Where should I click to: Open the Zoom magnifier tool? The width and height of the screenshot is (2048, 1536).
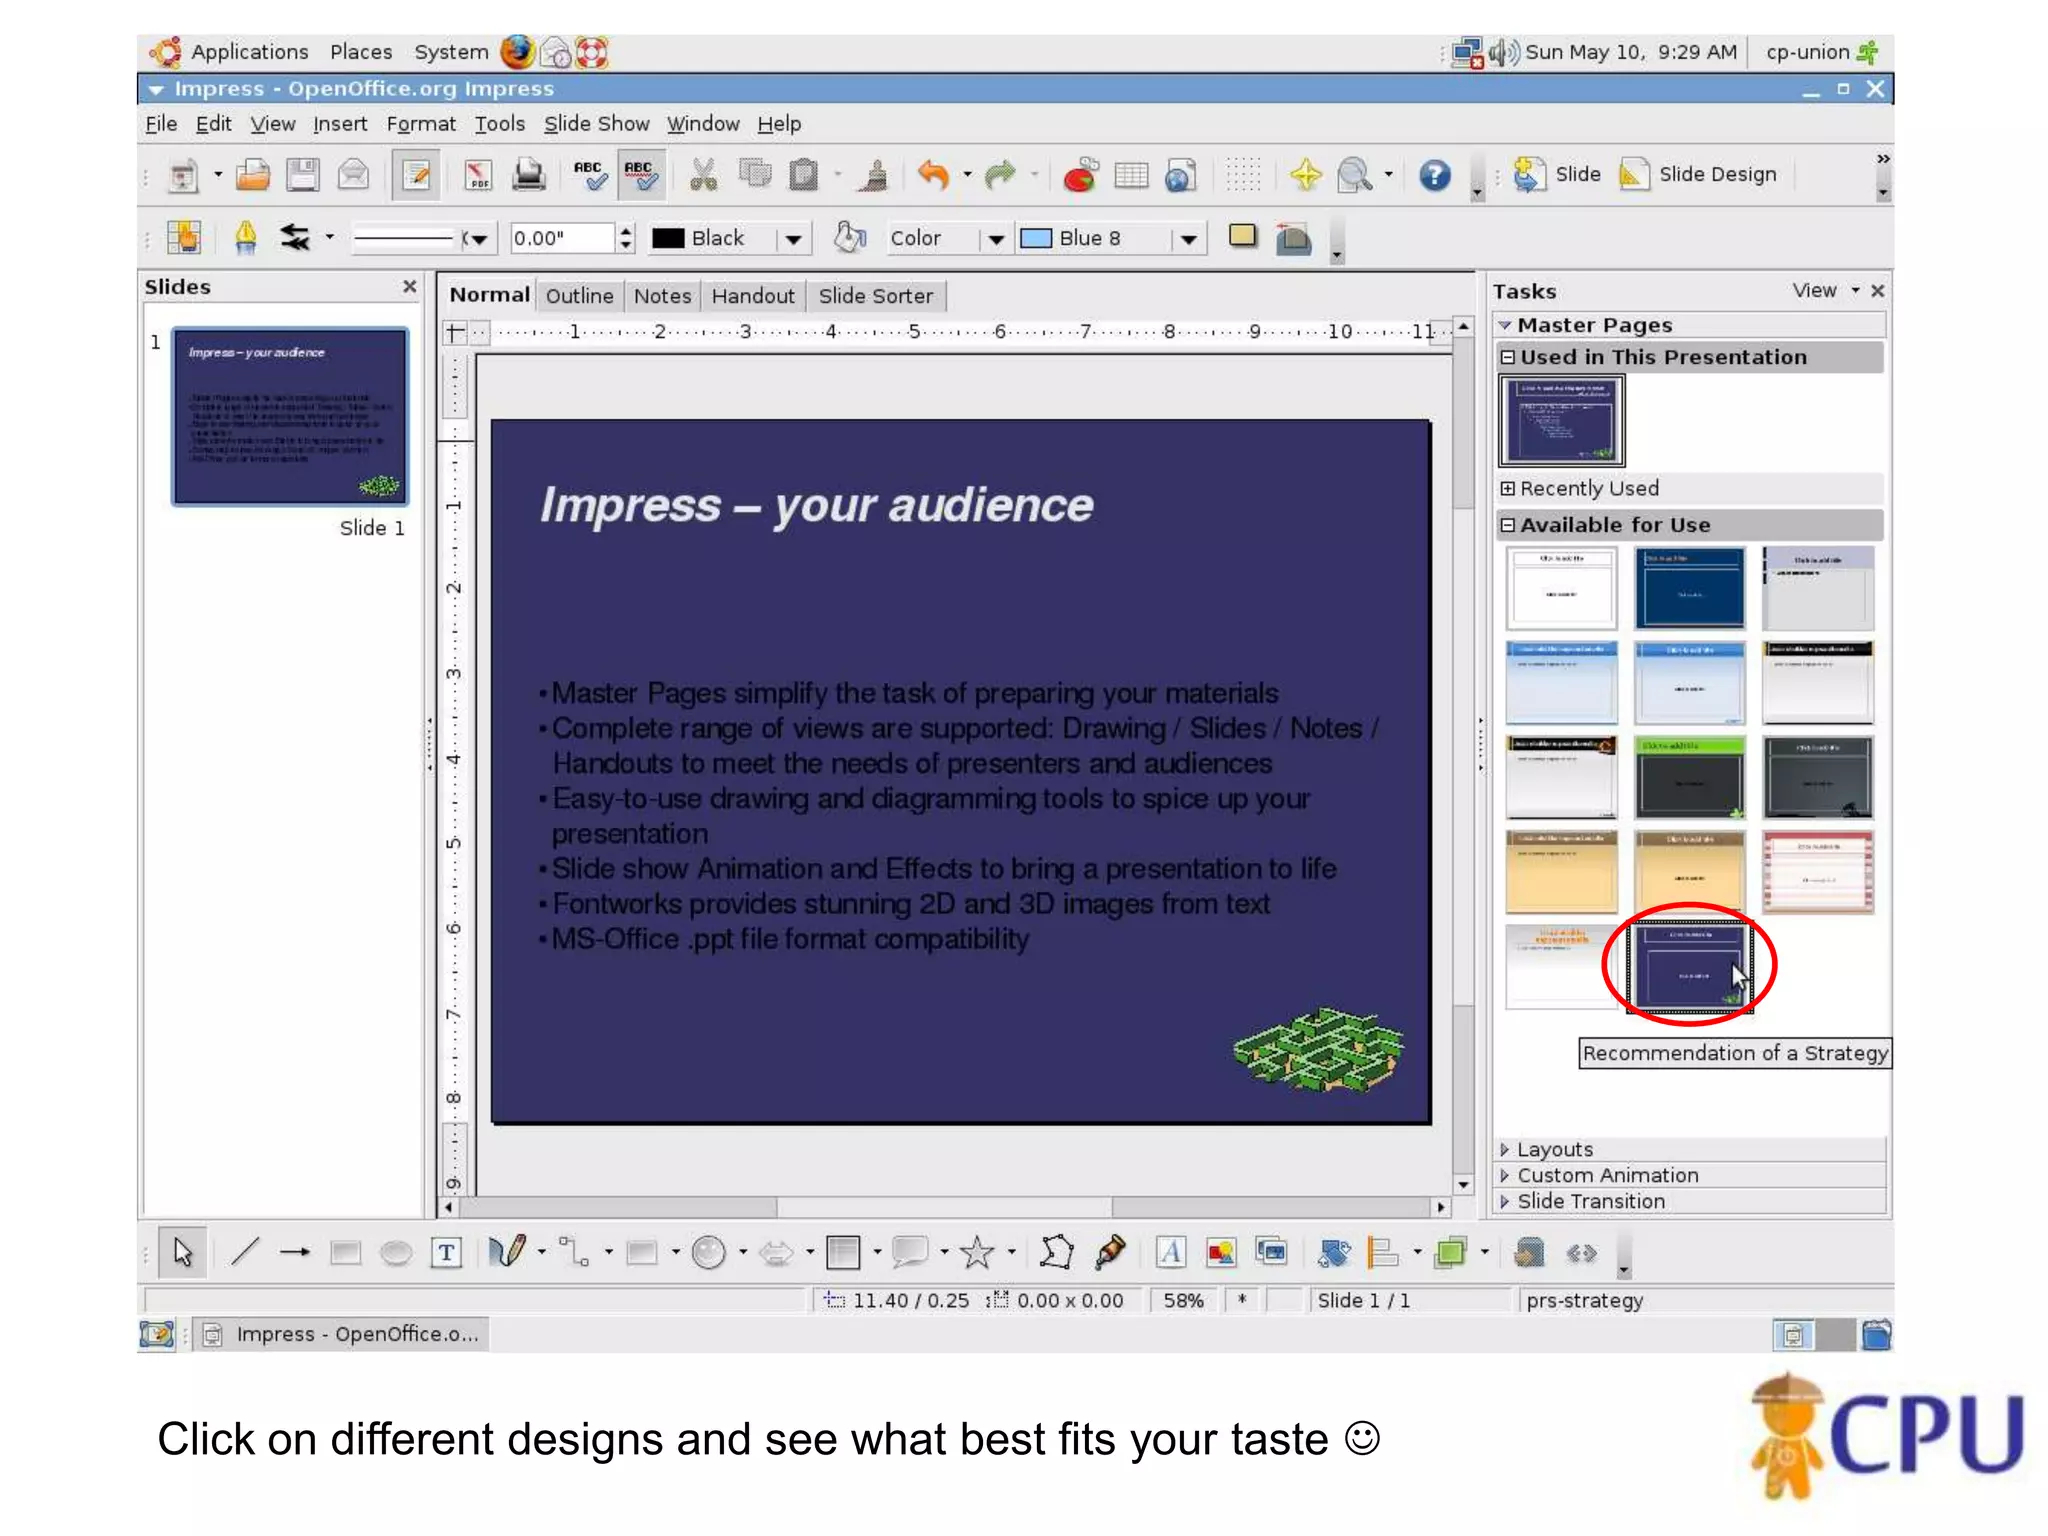pyautogui.click(x=1355, y=175)
